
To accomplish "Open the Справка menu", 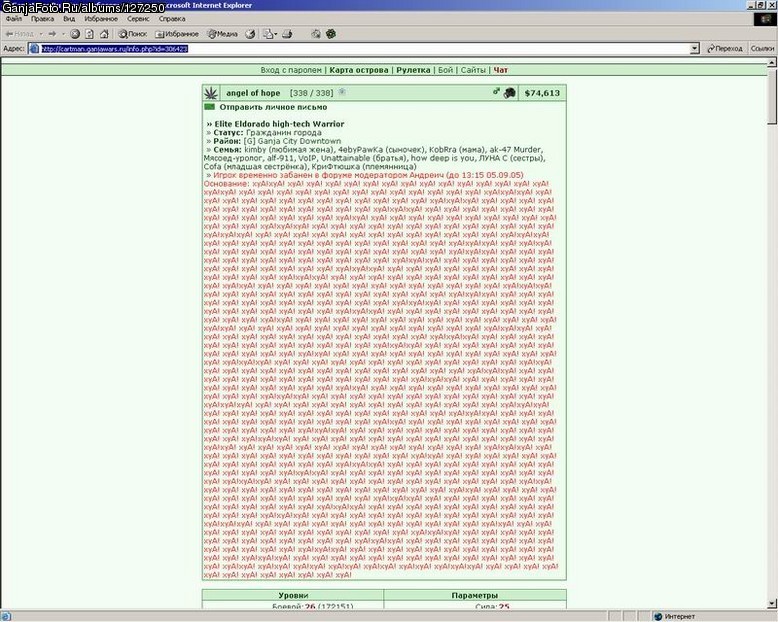I will (x=172, y=19).
